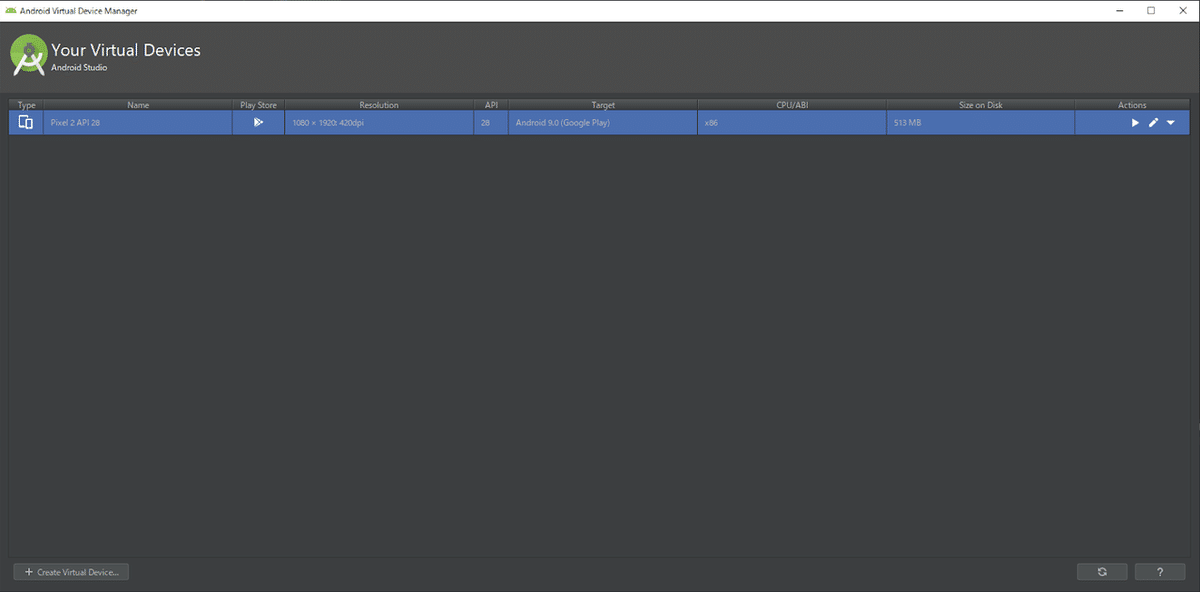Sort by the Target column header
This screenshot has height=592, width=1200.
pos(603,105)
